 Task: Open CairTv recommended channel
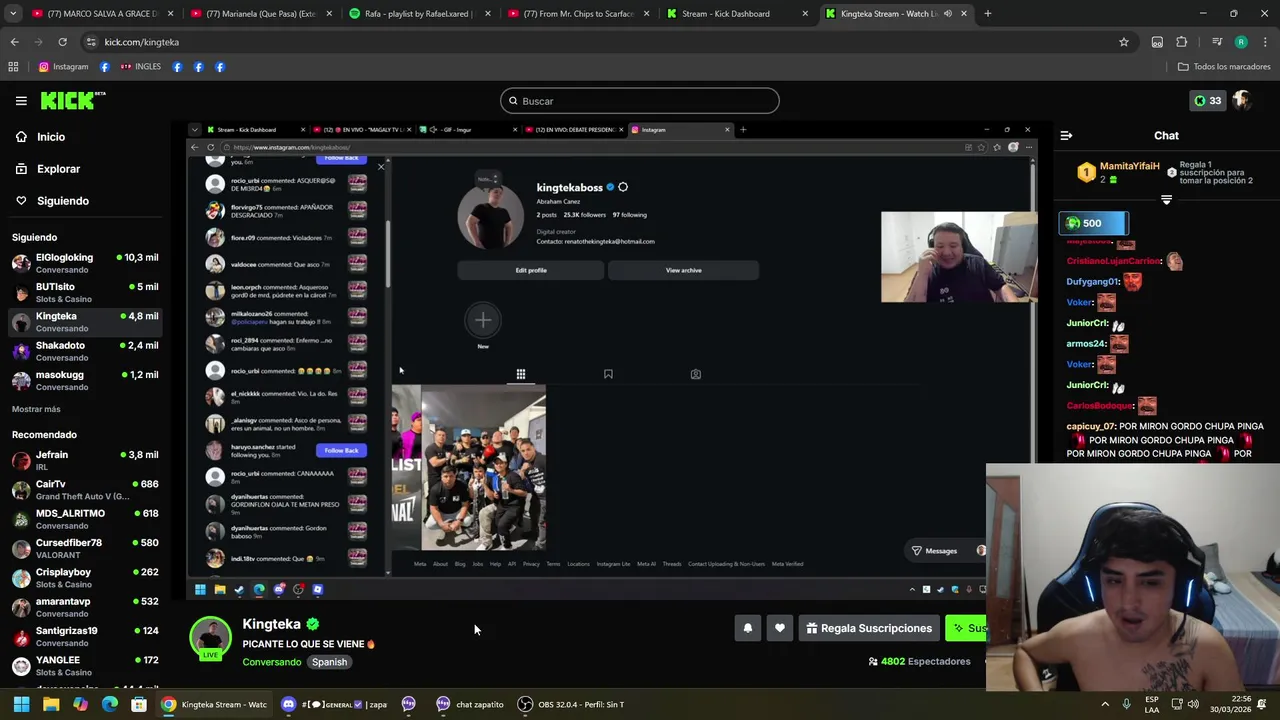[x=85, y=490]
